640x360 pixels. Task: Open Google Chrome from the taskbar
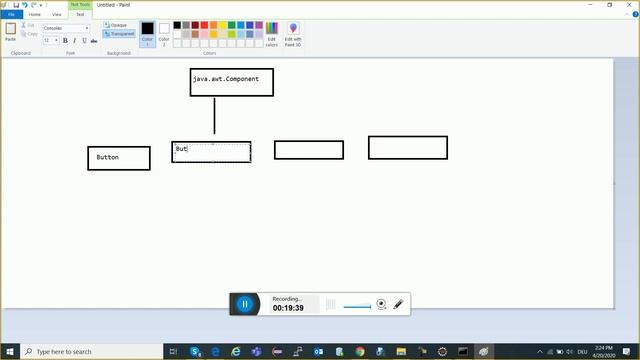pos(360,351)
